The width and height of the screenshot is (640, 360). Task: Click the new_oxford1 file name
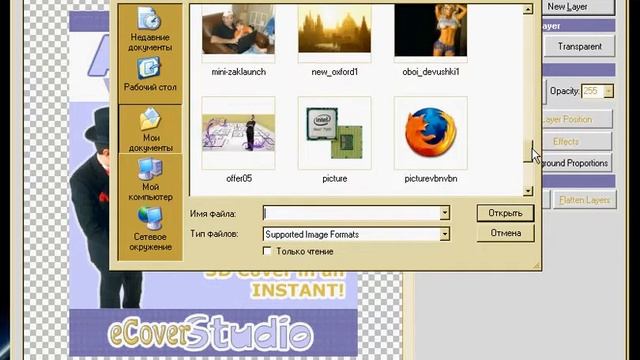point(335,72)
